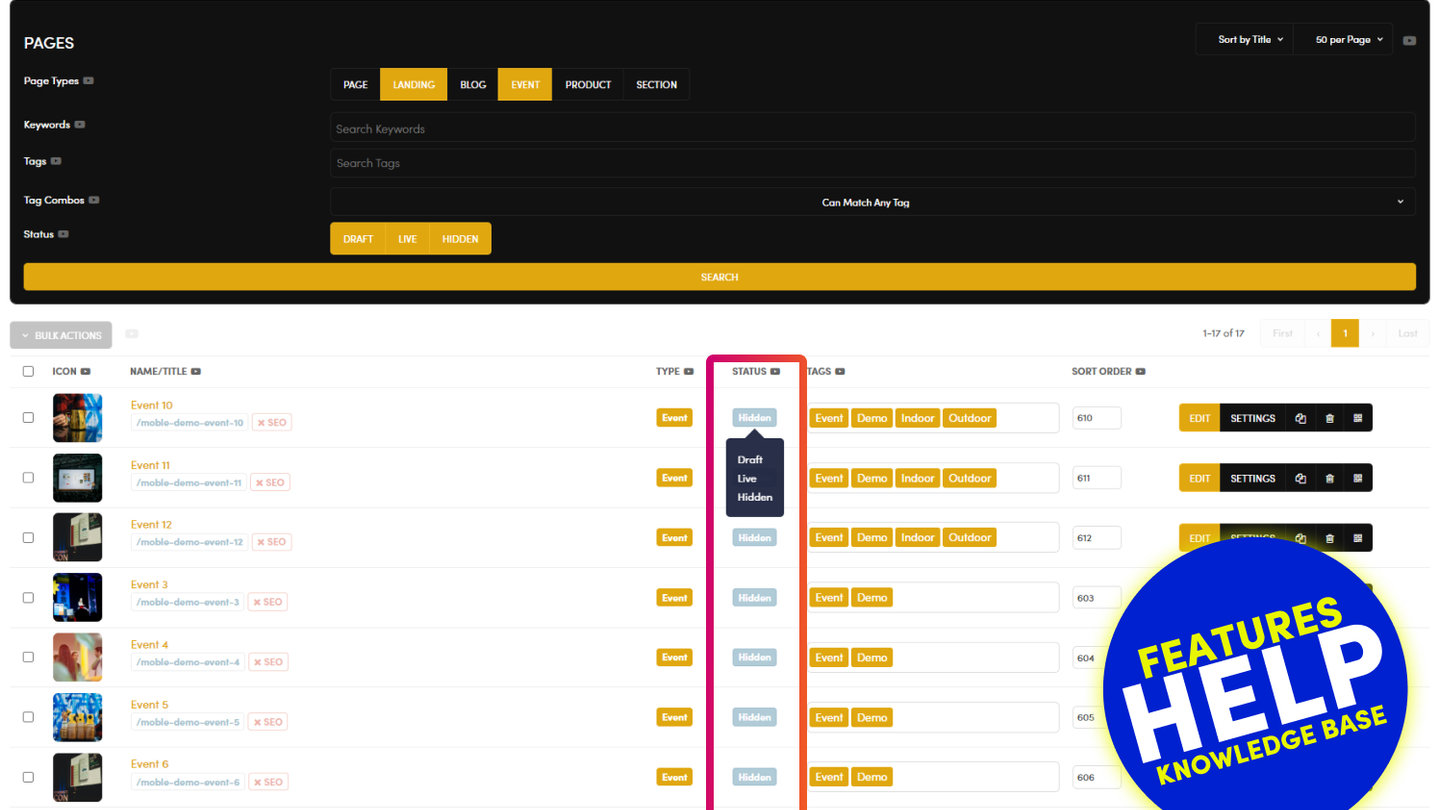Open the video help icon beside Status column header
The height and width of the screenshot is (810, 1439).
pos(776,372)
